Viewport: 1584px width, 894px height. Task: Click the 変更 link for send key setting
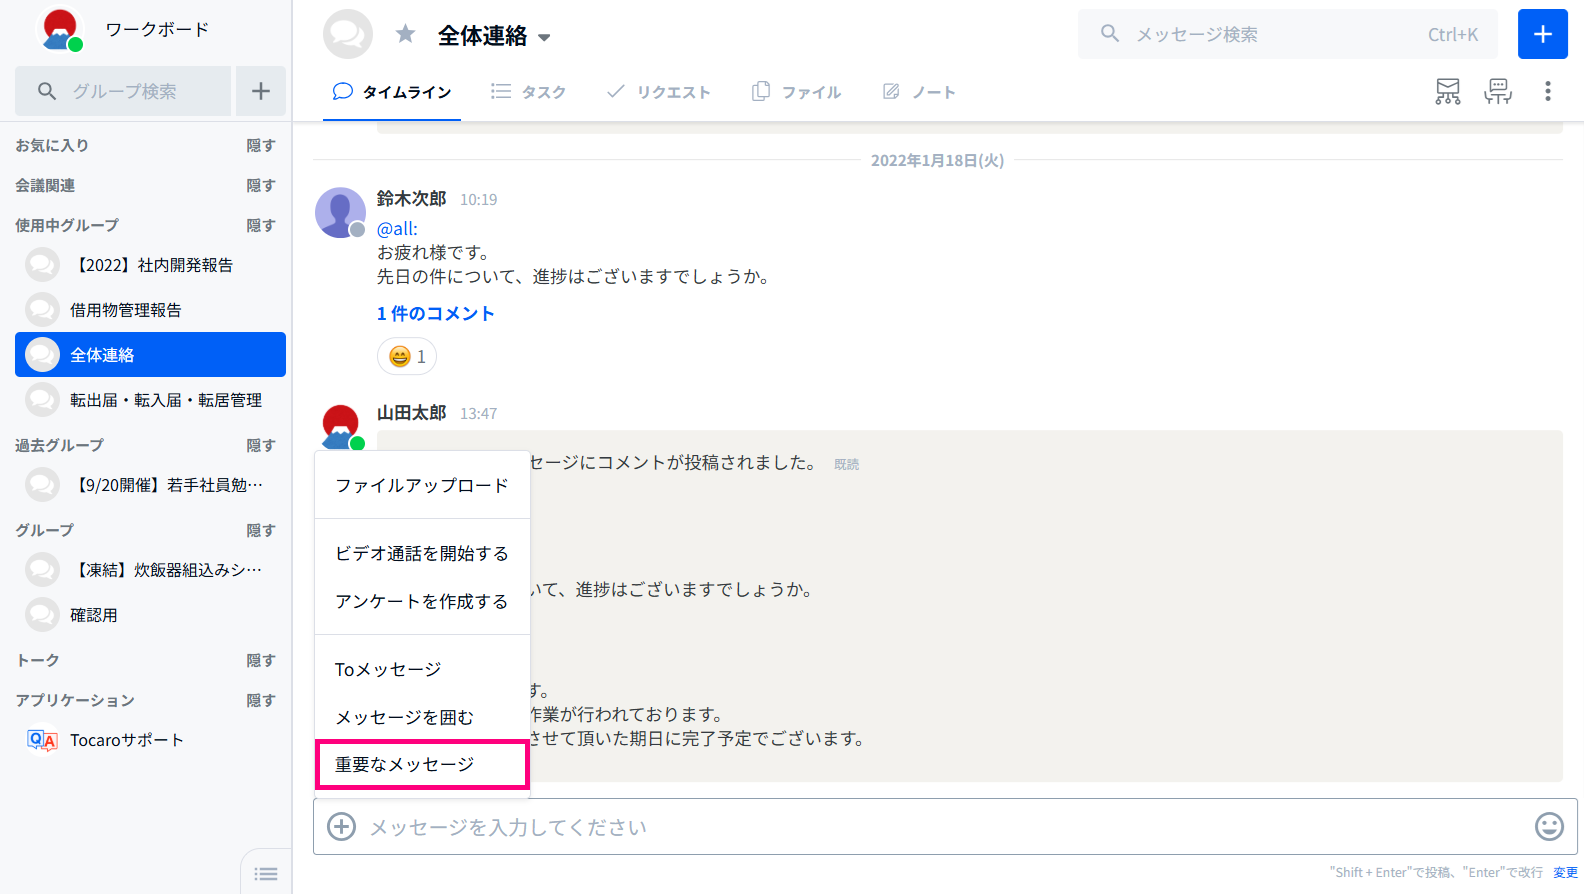[1565, 873]
